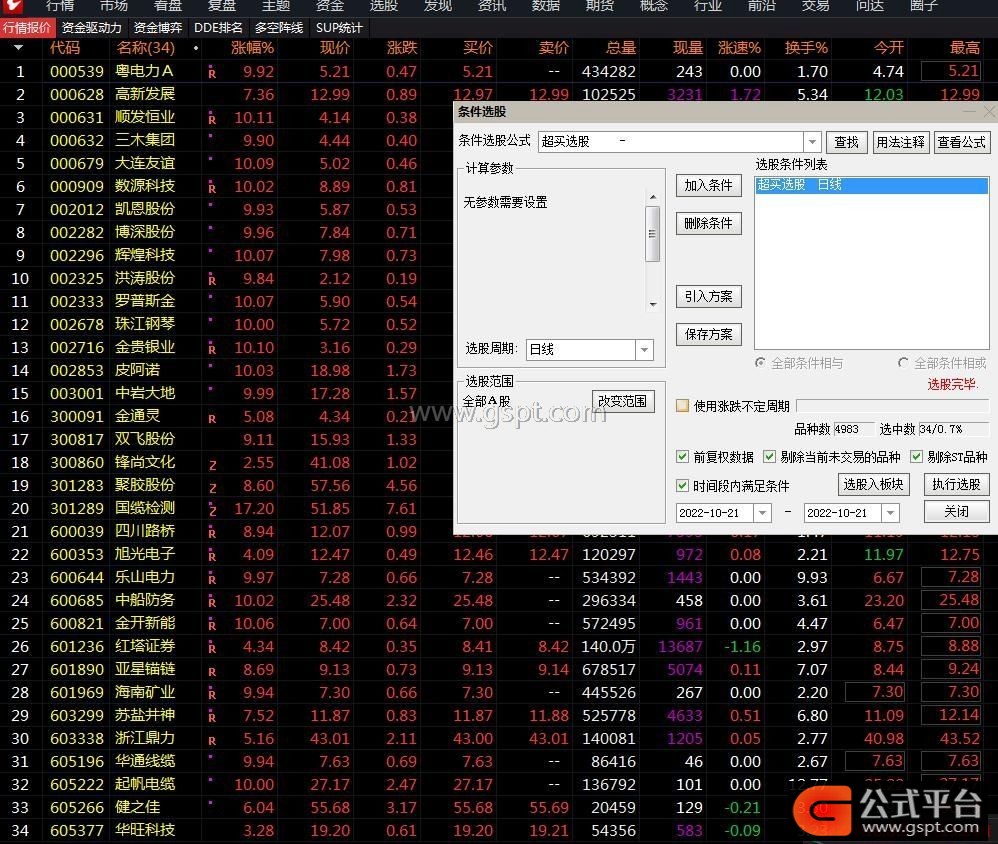Open the 选股 menu
998x844 pixels.
(384, 6)
